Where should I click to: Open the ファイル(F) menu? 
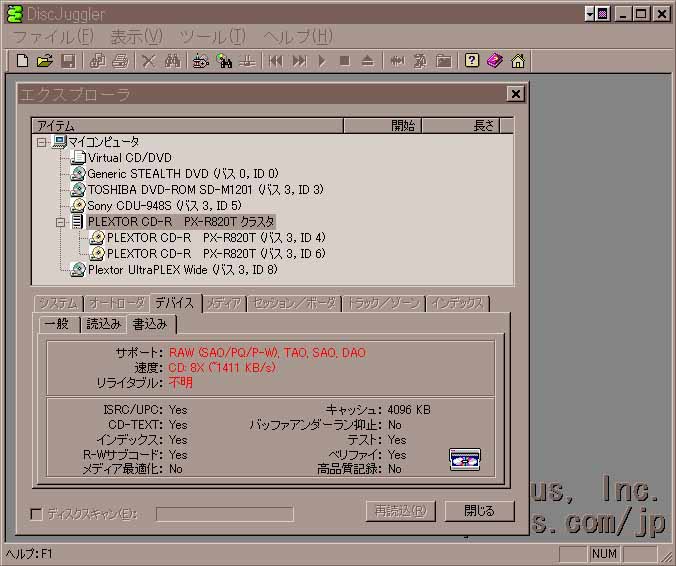coord(53,37)
